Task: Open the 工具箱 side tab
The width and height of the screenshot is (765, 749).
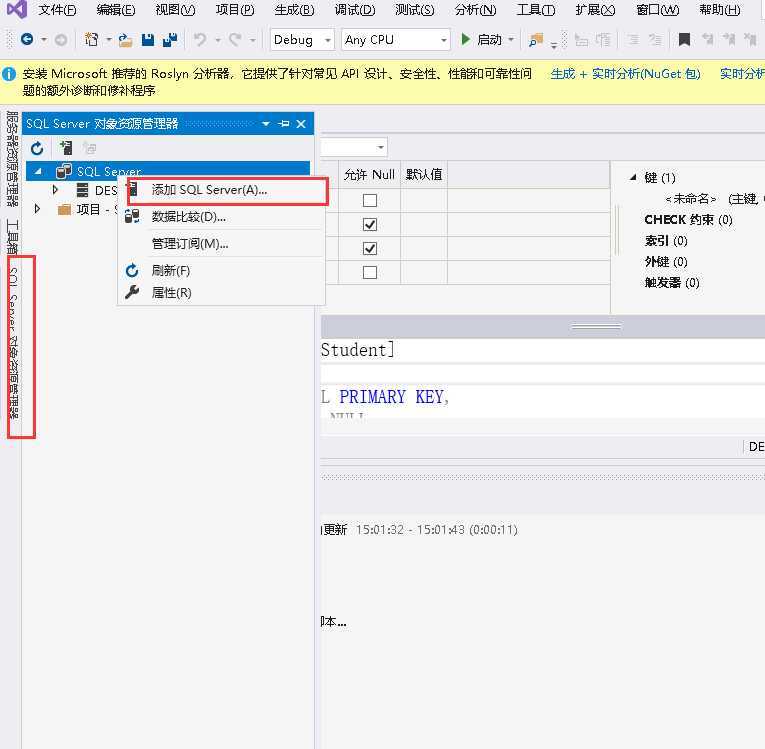Action: click(x=13, y=237)
